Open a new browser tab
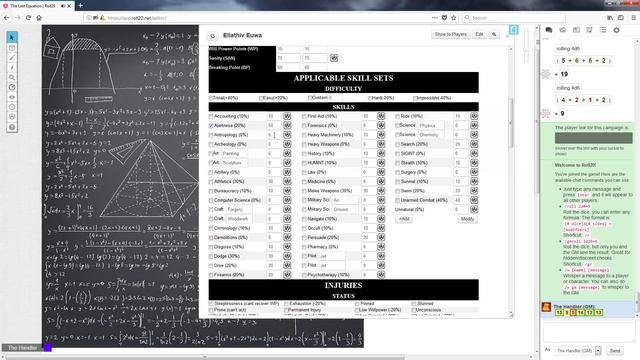The width and height of the screenshot is (640, 360). pyautogui.click(x=80, y=6)
